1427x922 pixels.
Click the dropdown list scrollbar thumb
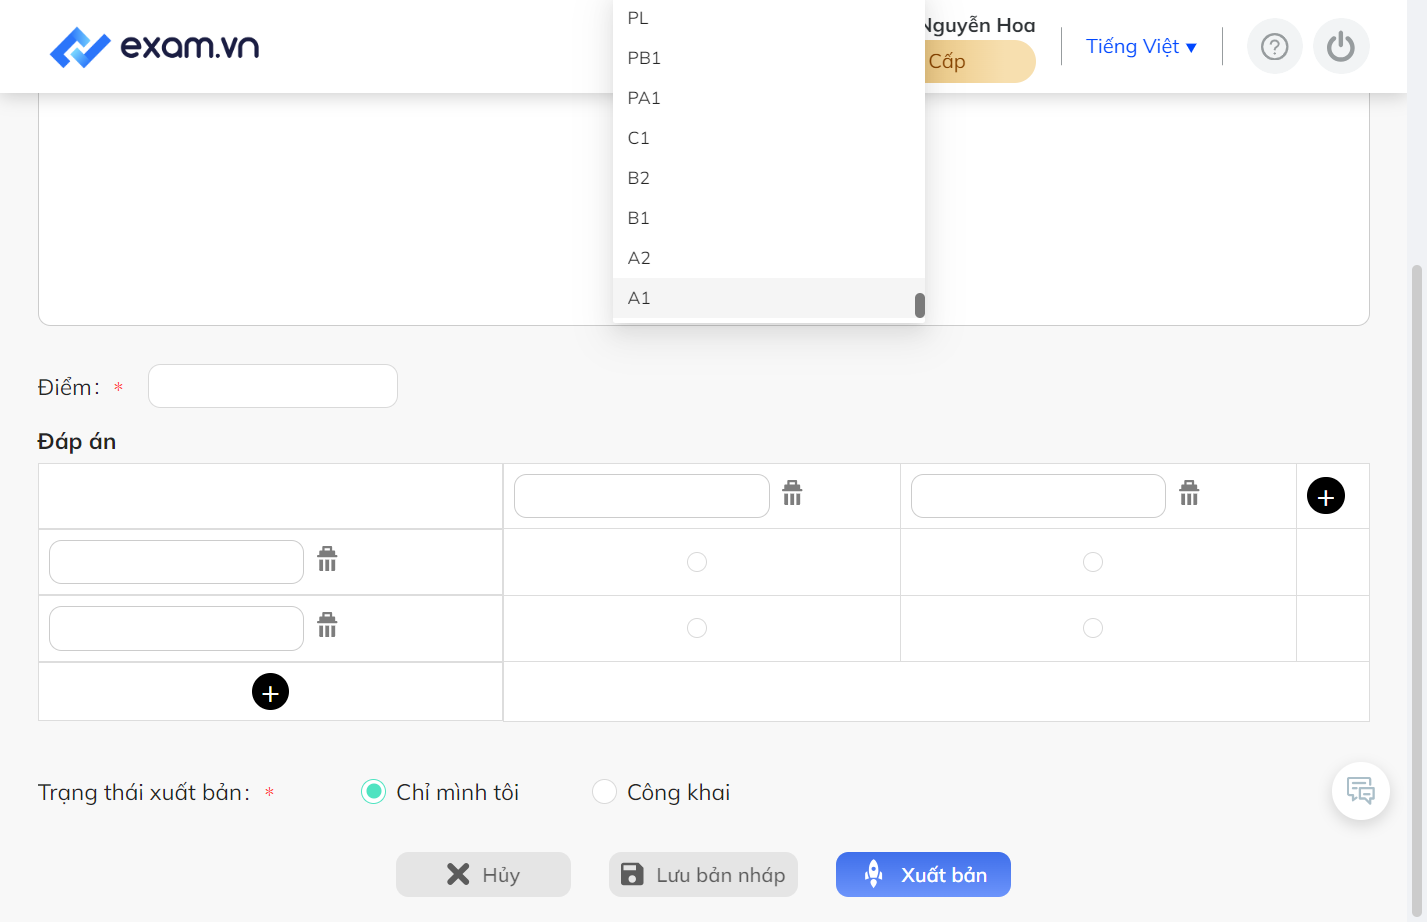tap(920, 305)
